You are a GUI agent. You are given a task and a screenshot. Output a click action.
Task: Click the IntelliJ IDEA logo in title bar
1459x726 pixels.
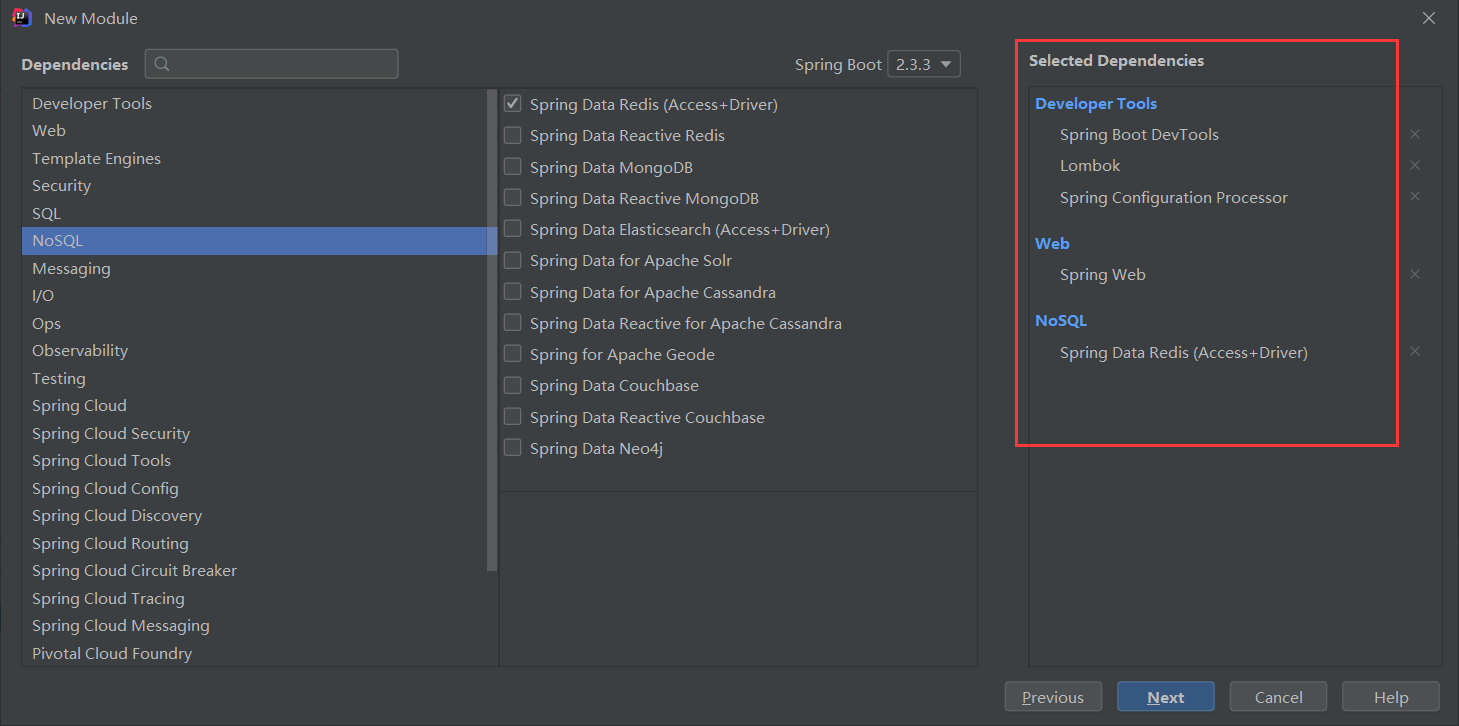click(x=22, y=17)
